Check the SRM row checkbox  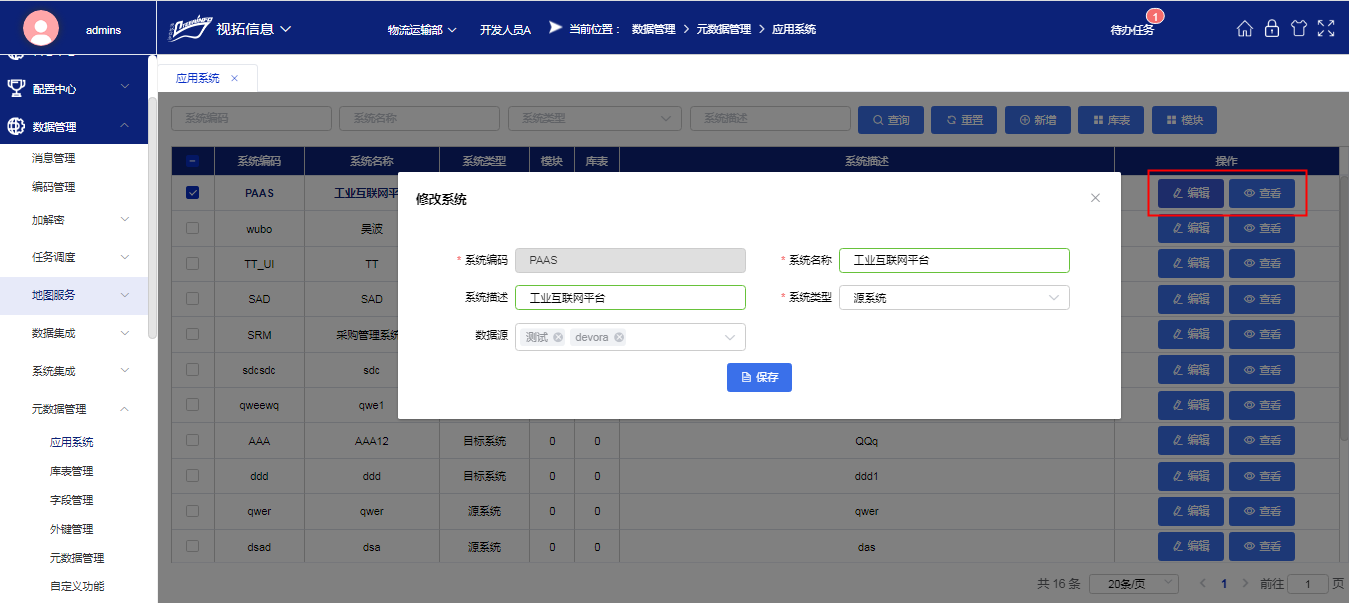(193, 334)
